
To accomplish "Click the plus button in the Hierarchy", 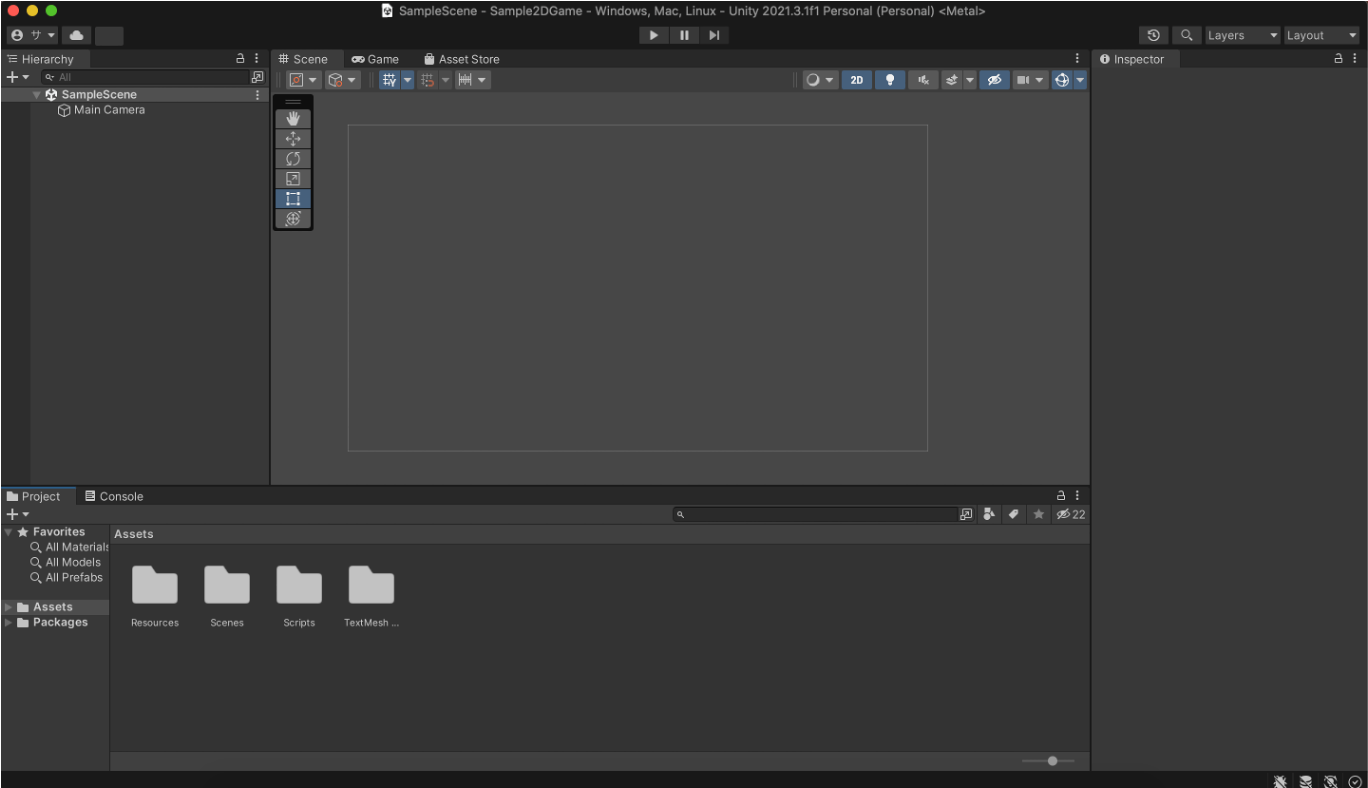I will pos(14,77).
